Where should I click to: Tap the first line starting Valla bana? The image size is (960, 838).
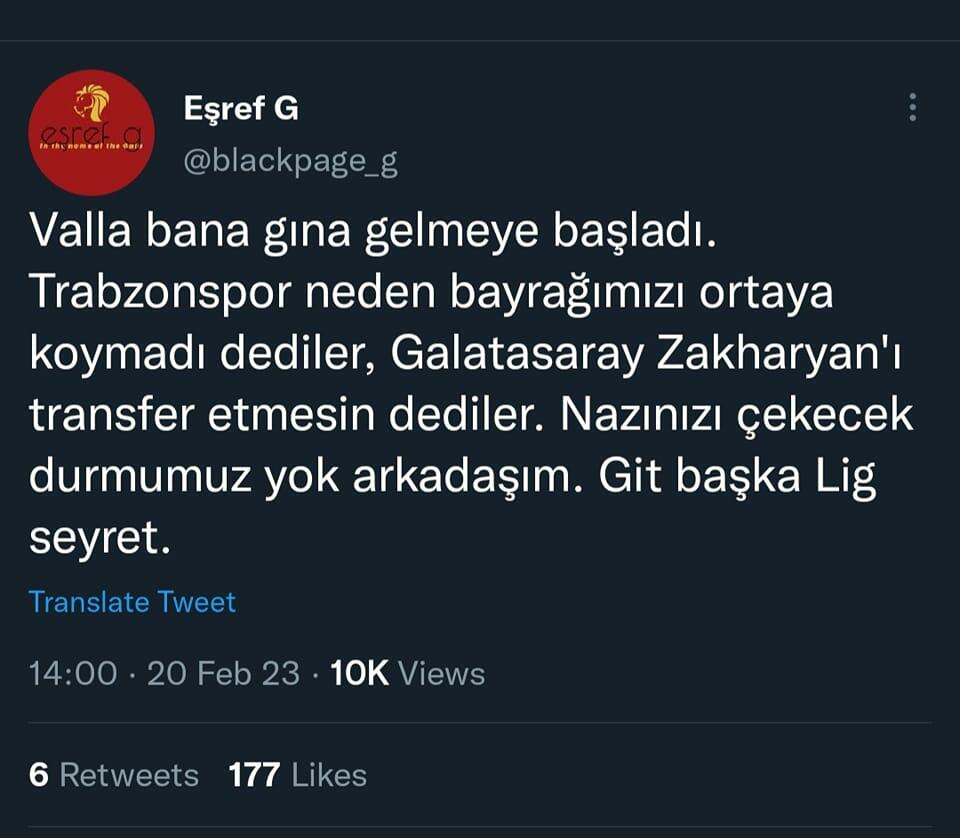pos(373,233)
